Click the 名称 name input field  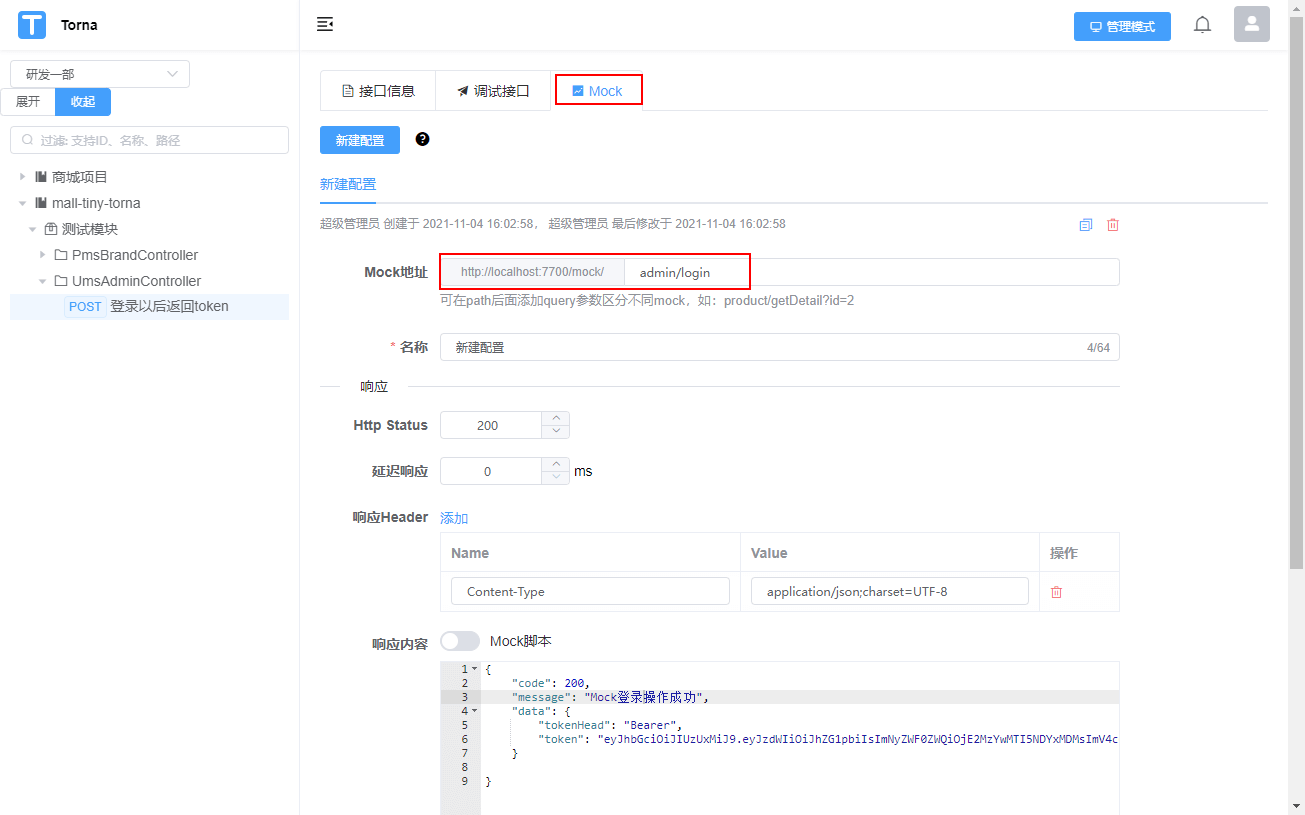[x=779, y=347]
